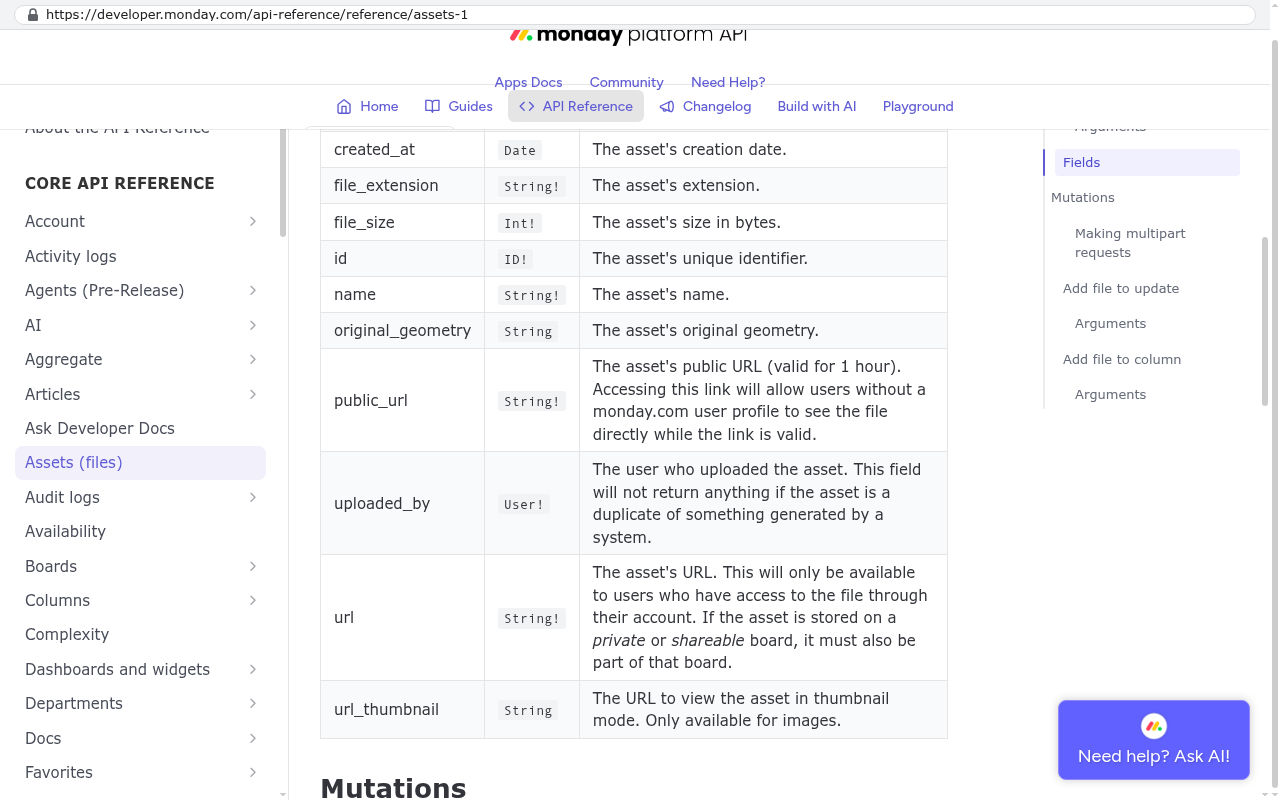Expand the Articles section chevron
This screenshot has height=800, width=1280.
click(x=253, y=394)
